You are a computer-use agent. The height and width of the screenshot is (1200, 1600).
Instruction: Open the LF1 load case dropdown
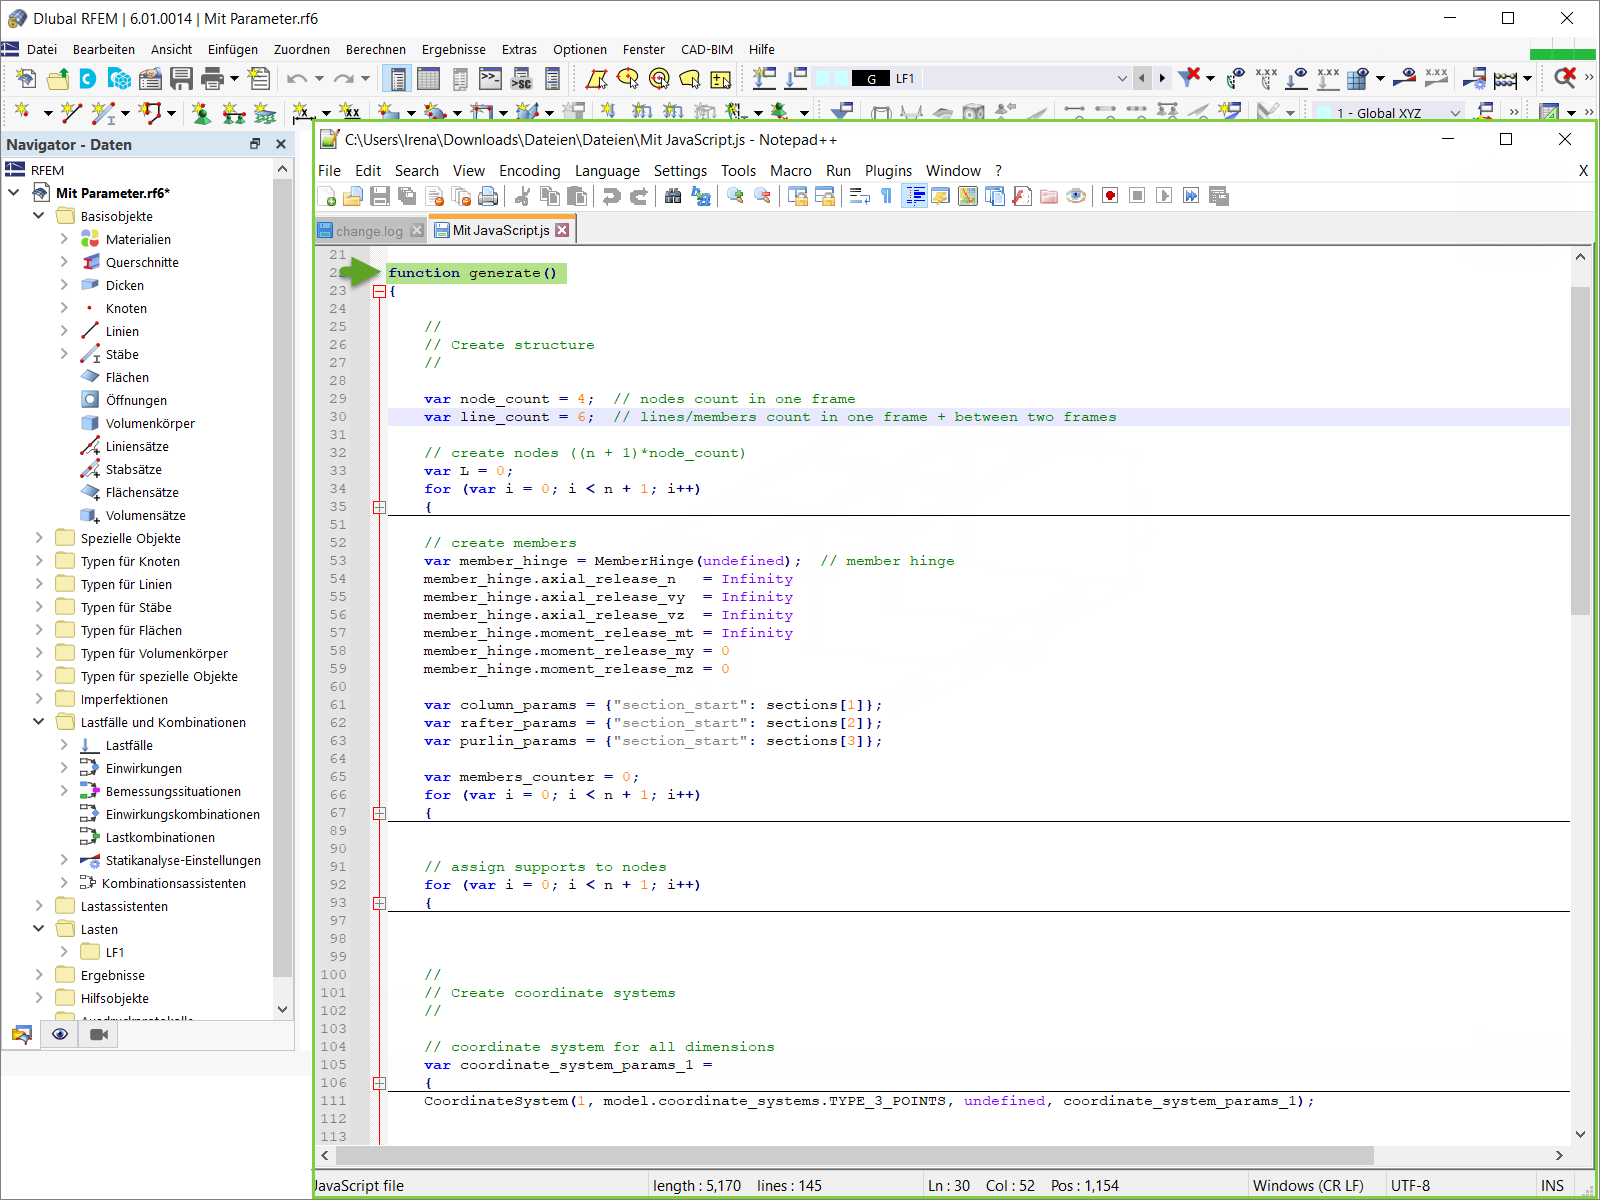click(1121, 78)
